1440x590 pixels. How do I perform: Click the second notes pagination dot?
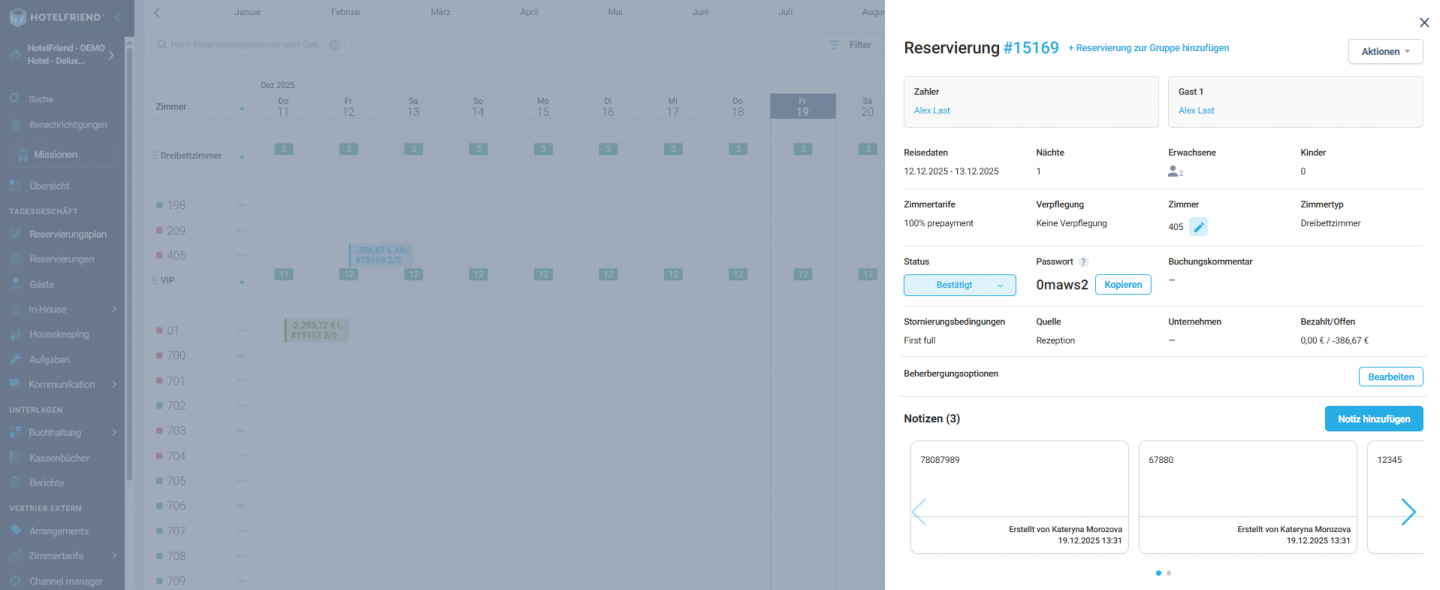1168,573
